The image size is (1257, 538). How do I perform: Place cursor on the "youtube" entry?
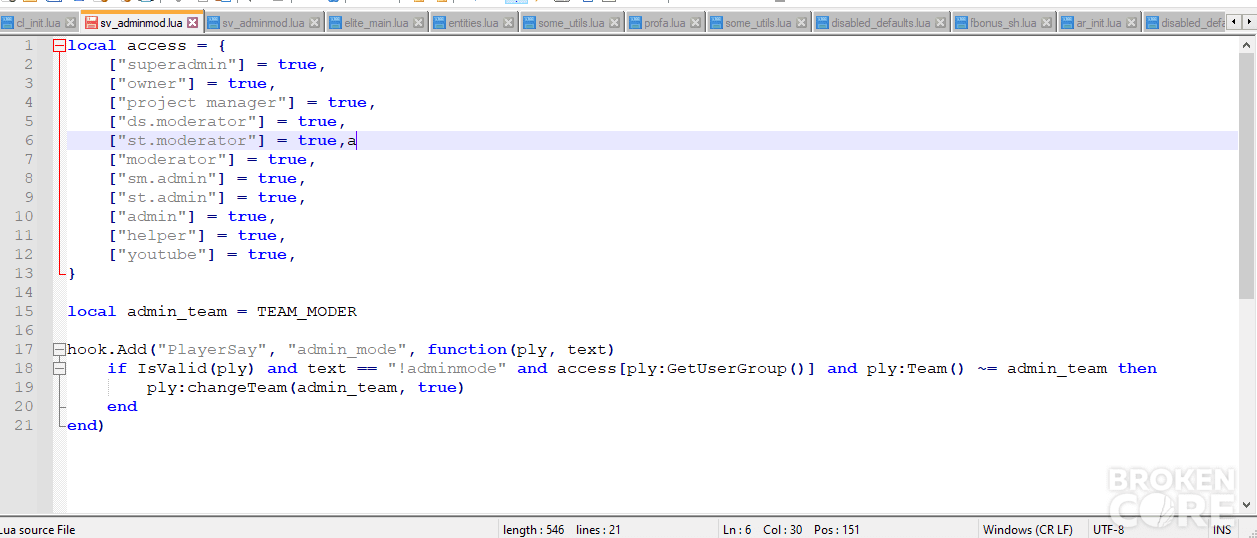pyautogui.click(x=168, y=254)
